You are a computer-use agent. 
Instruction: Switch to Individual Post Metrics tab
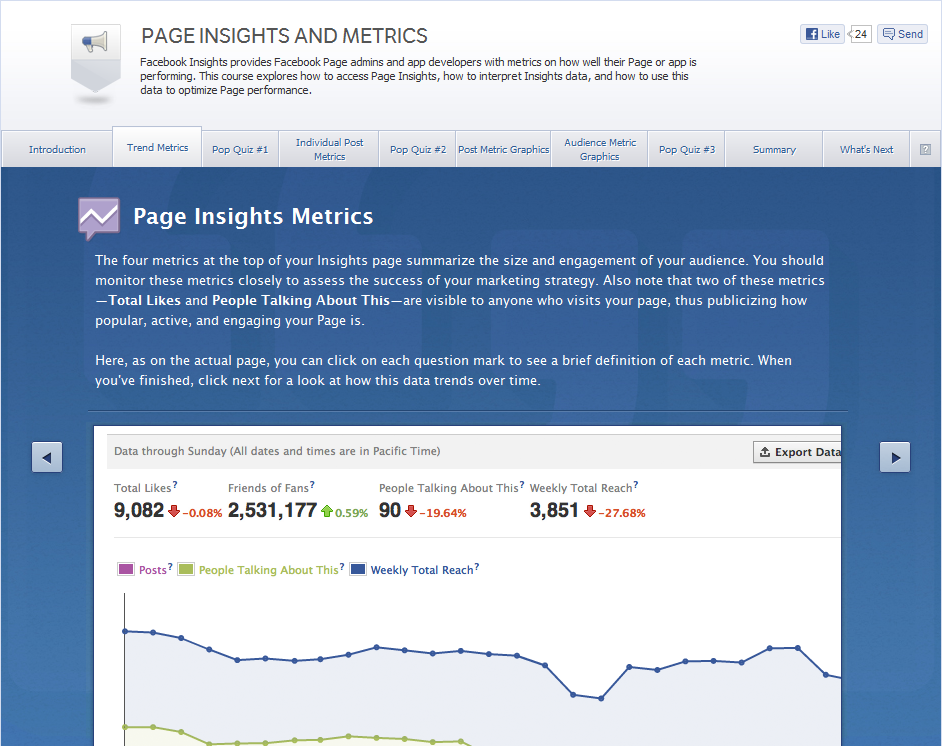329,149
